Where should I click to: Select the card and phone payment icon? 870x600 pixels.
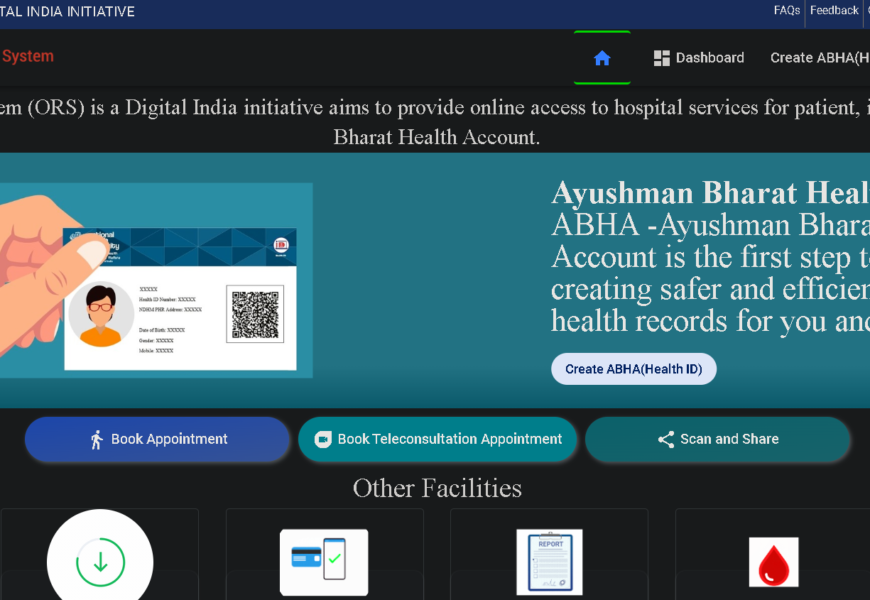point(324,562)
